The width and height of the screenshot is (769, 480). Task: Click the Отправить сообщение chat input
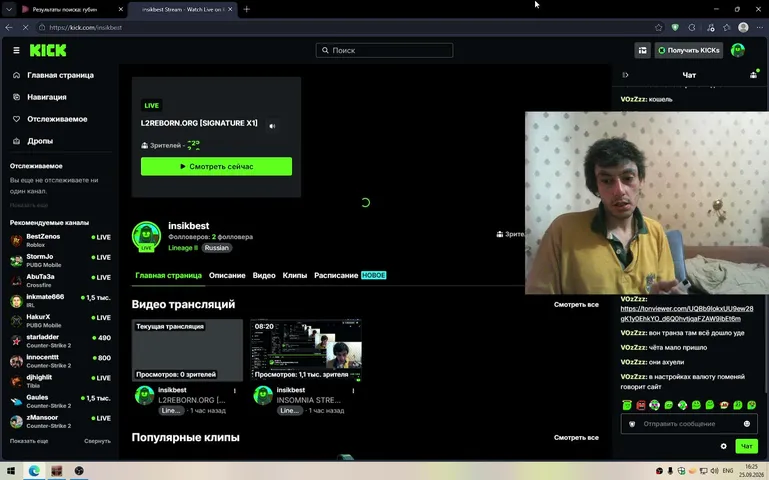689,424
